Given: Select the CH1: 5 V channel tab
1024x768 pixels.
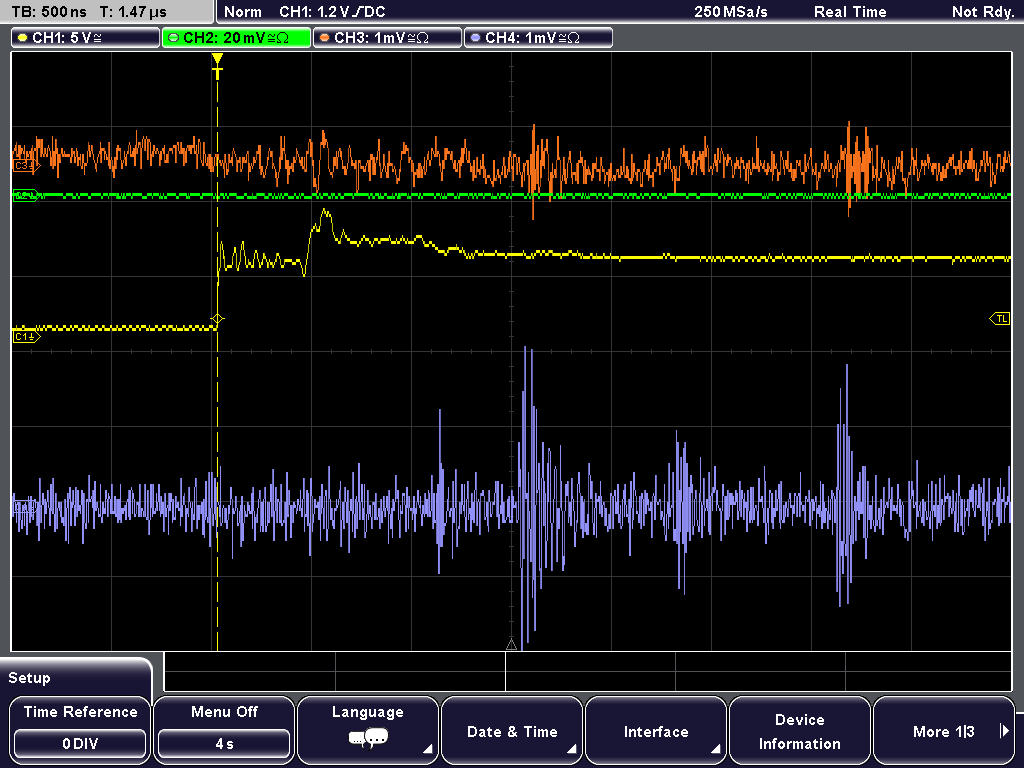Looking at the screenshot, I should [86, 38].
